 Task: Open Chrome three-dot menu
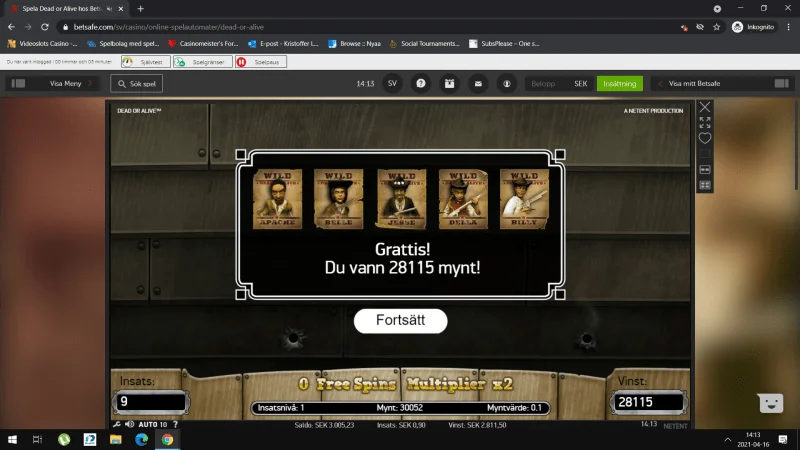pos(789,27)
